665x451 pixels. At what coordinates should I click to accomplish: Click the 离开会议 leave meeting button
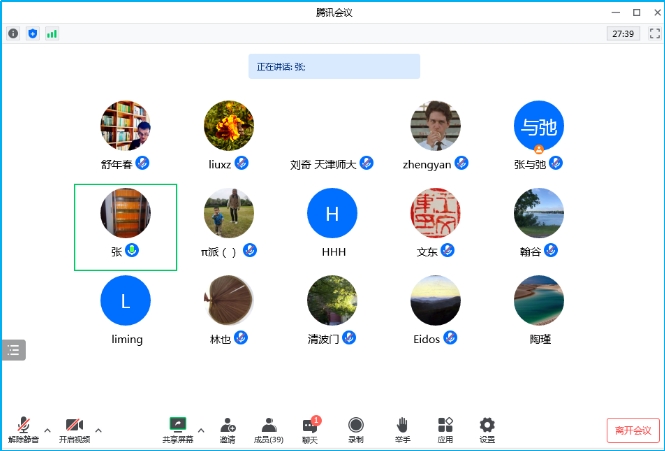[632, 430]
